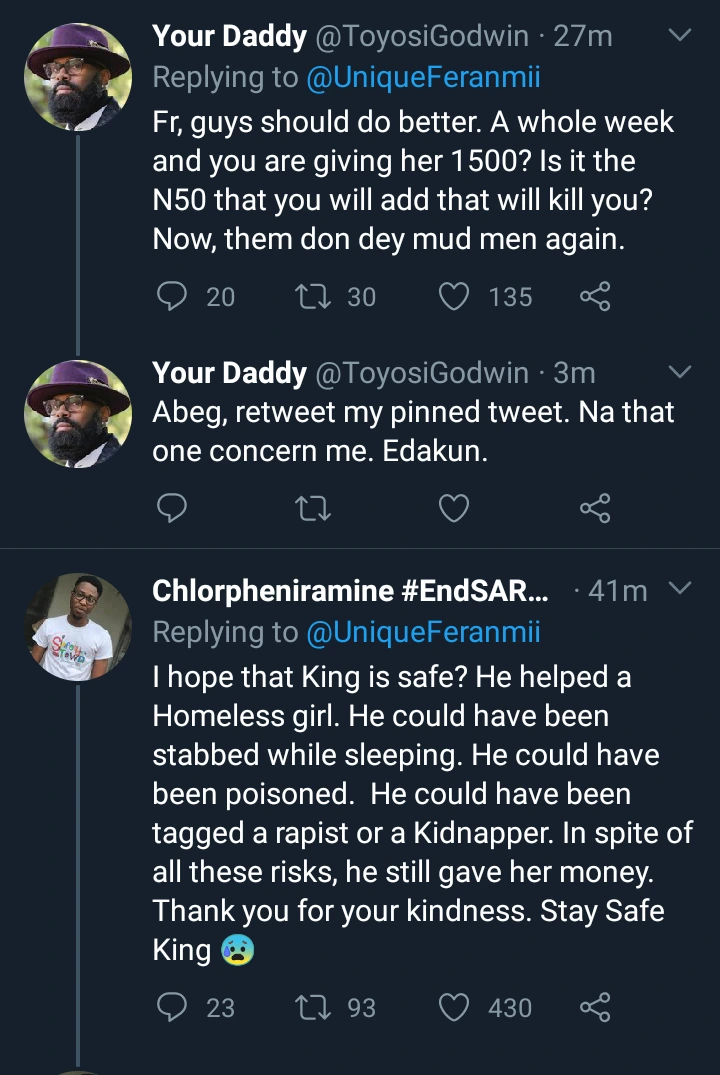The image size is (720, 1075).
Task: Share the Chlorpheniramine tweet
Action: [x=594, y=1007]
